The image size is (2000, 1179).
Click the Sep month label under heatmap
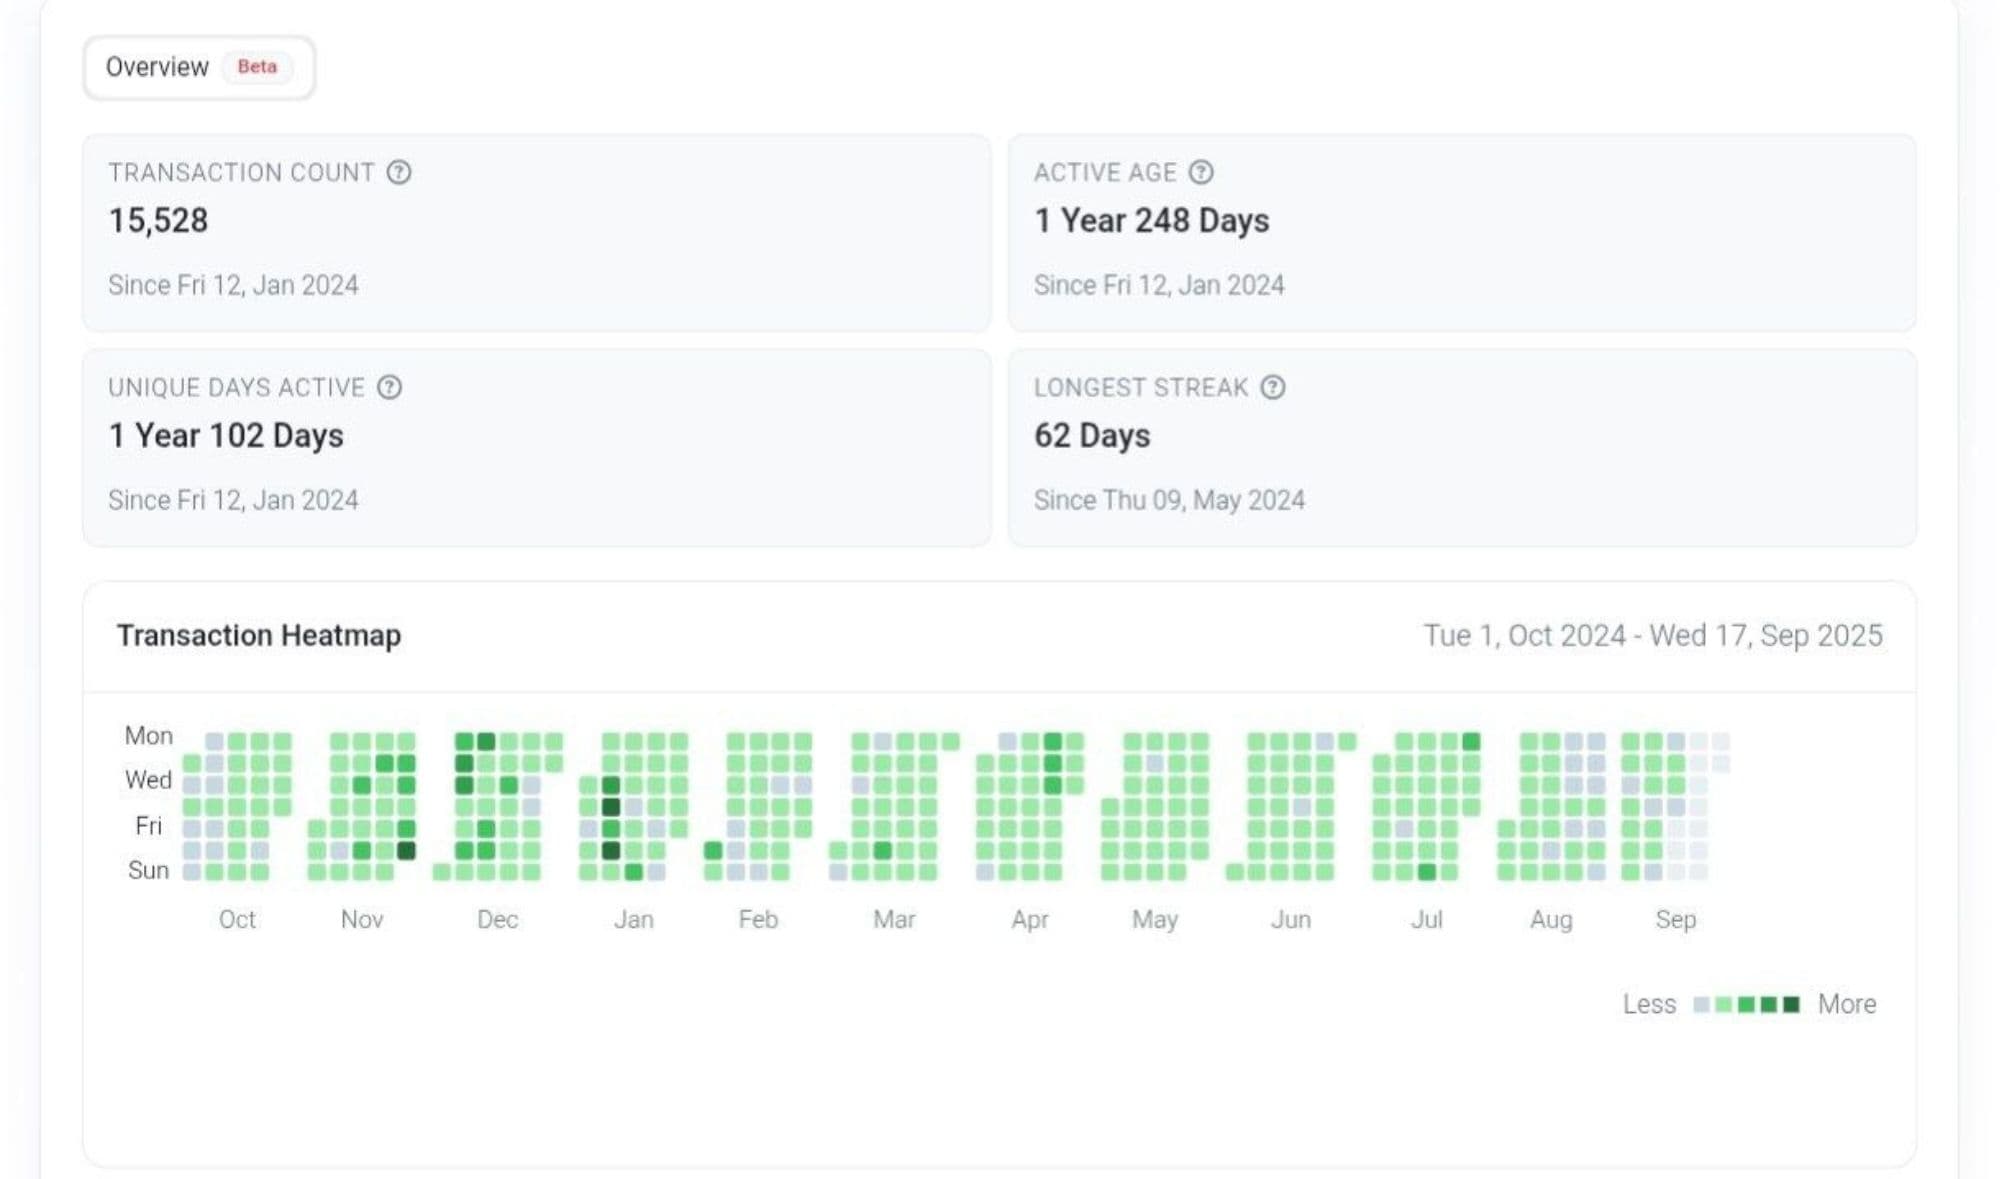[1675, 919]
